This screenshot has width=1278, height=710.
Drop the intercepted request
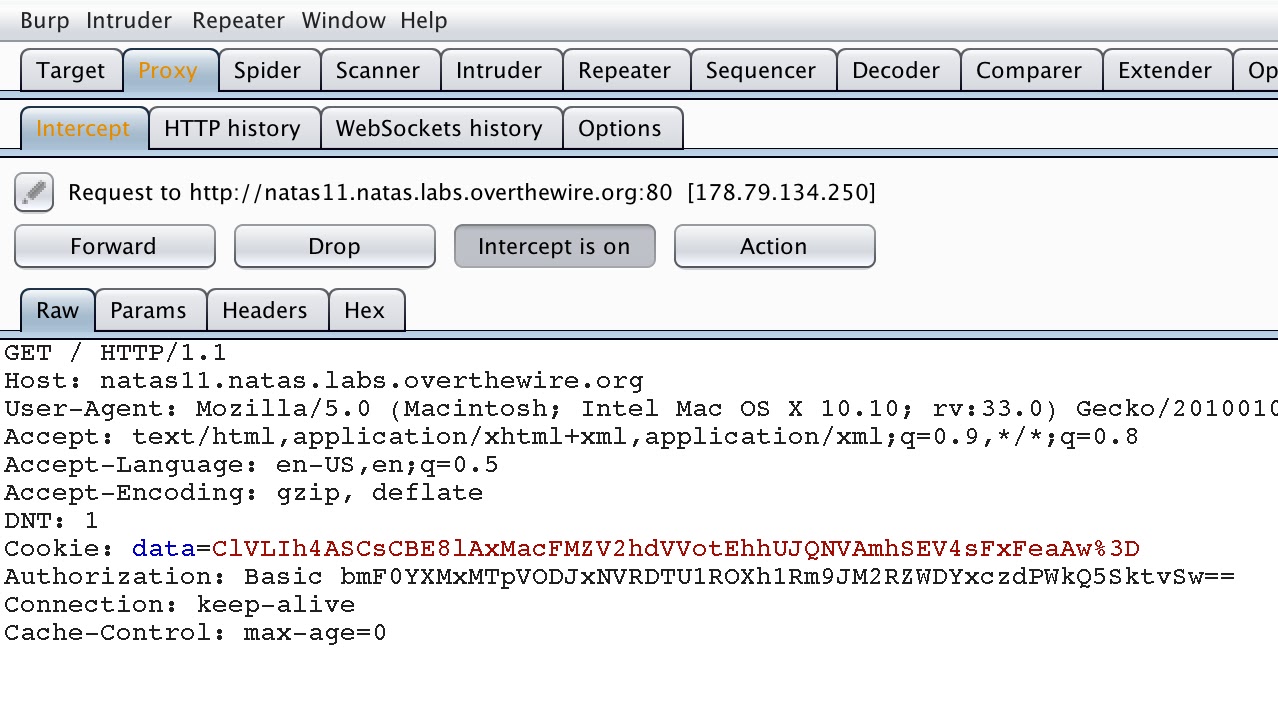coord(334,246)
